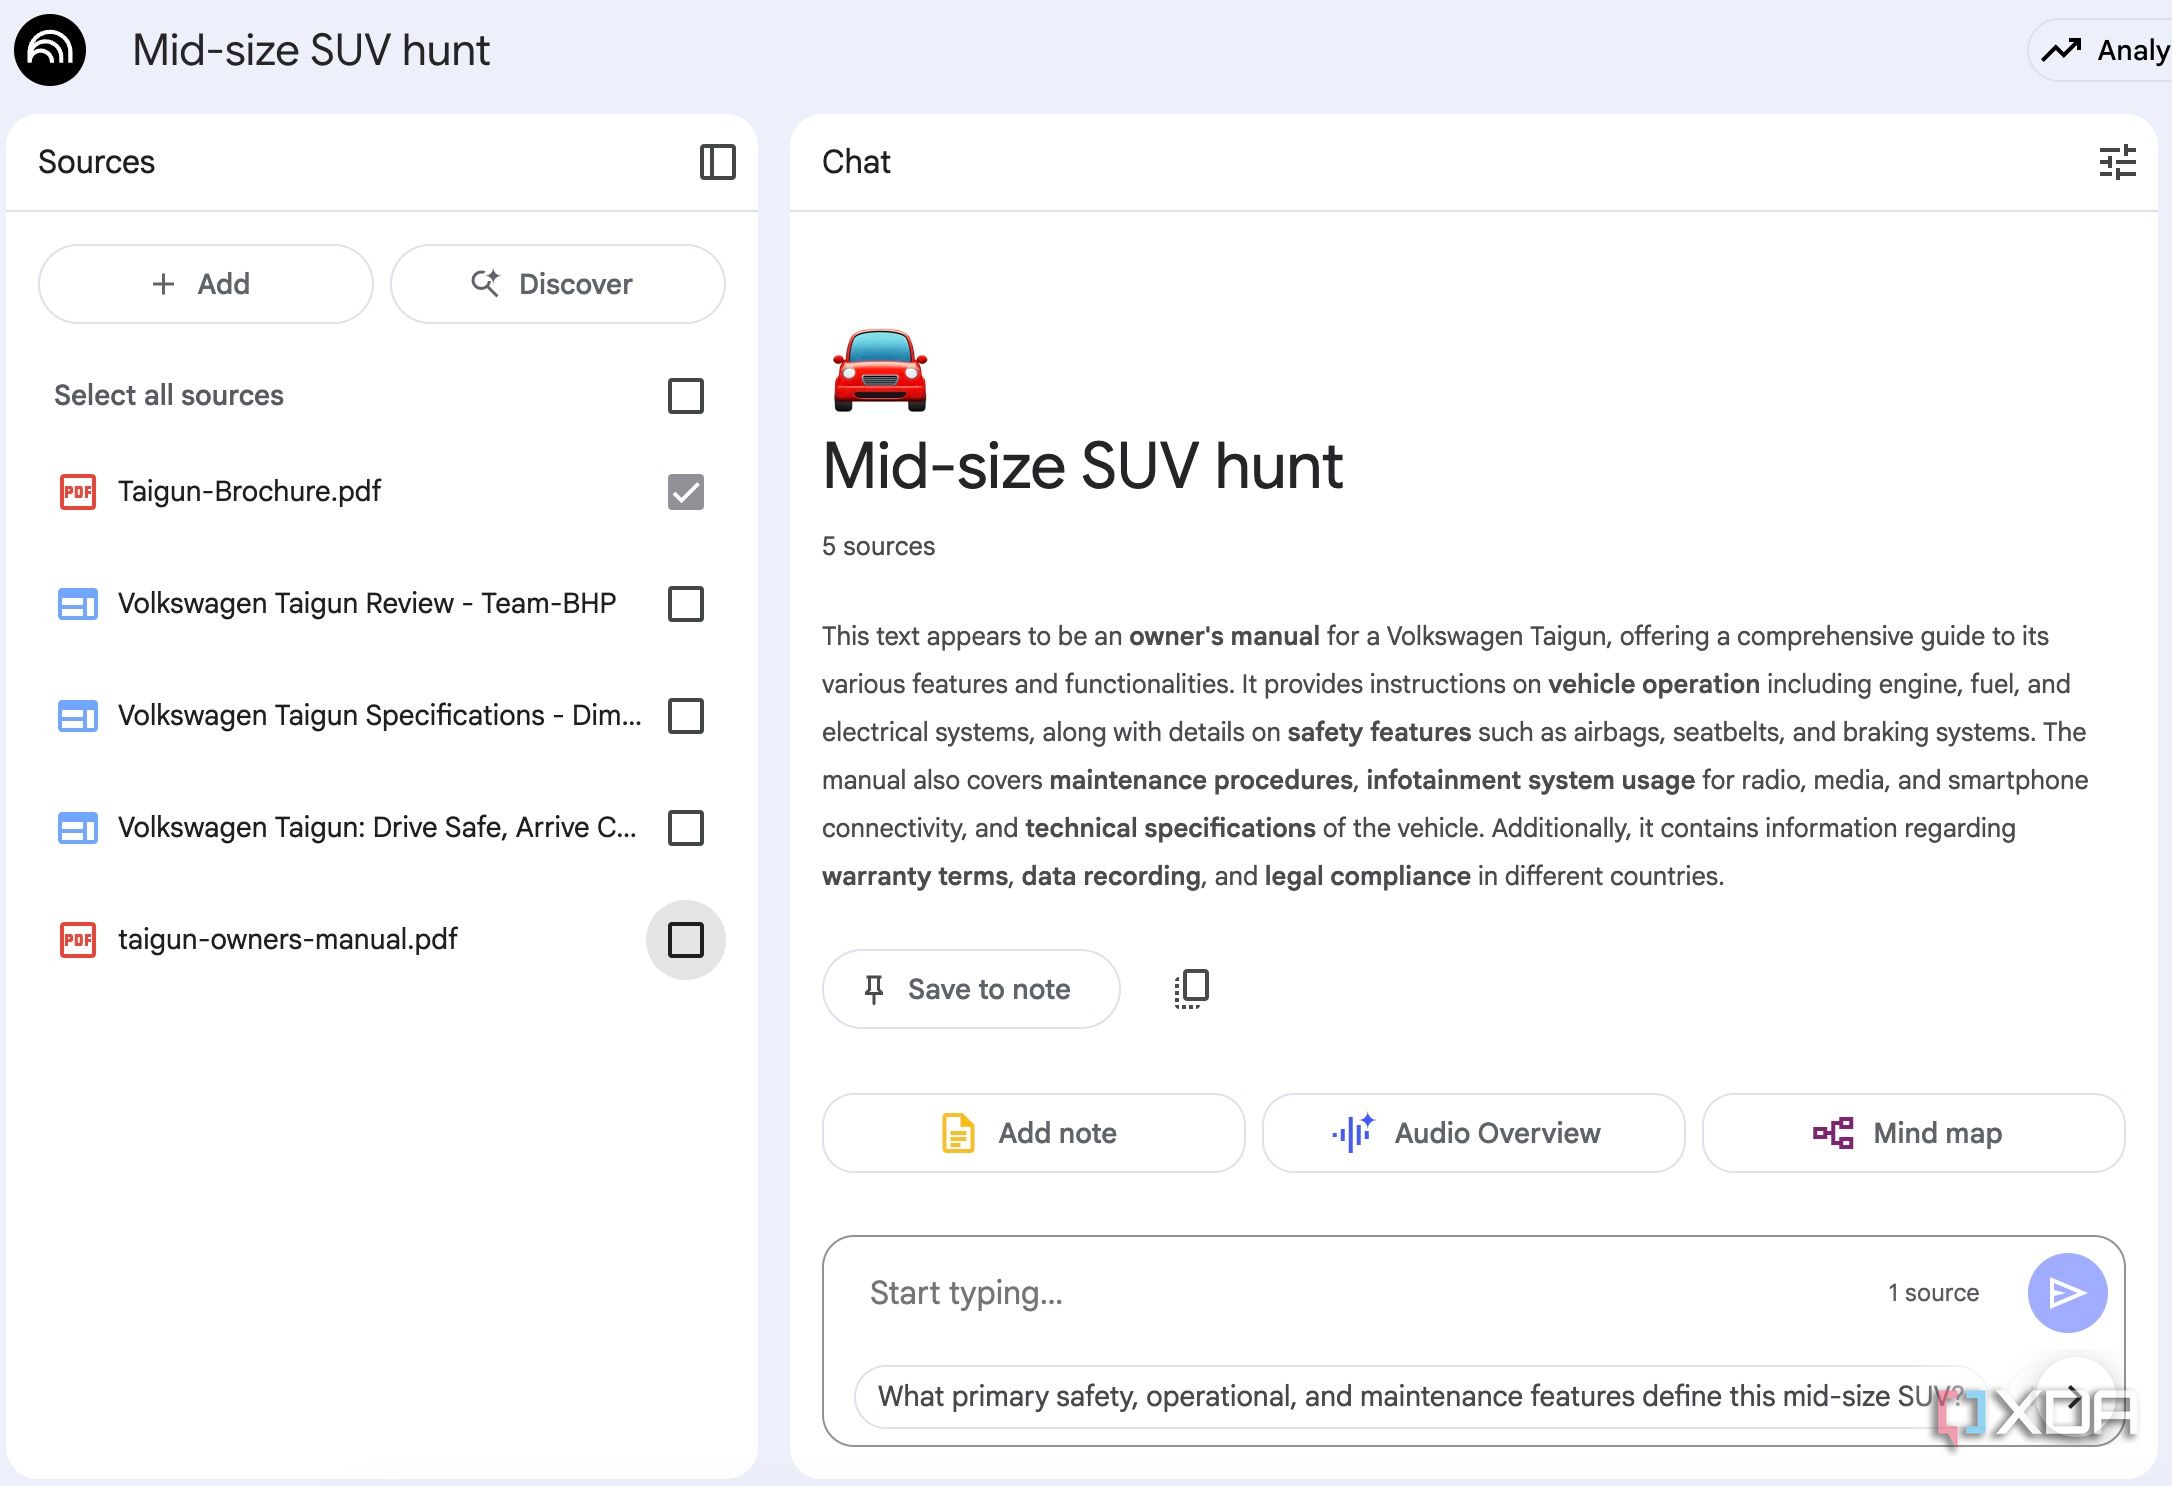Click the send message arrow

point(2067,1292)
